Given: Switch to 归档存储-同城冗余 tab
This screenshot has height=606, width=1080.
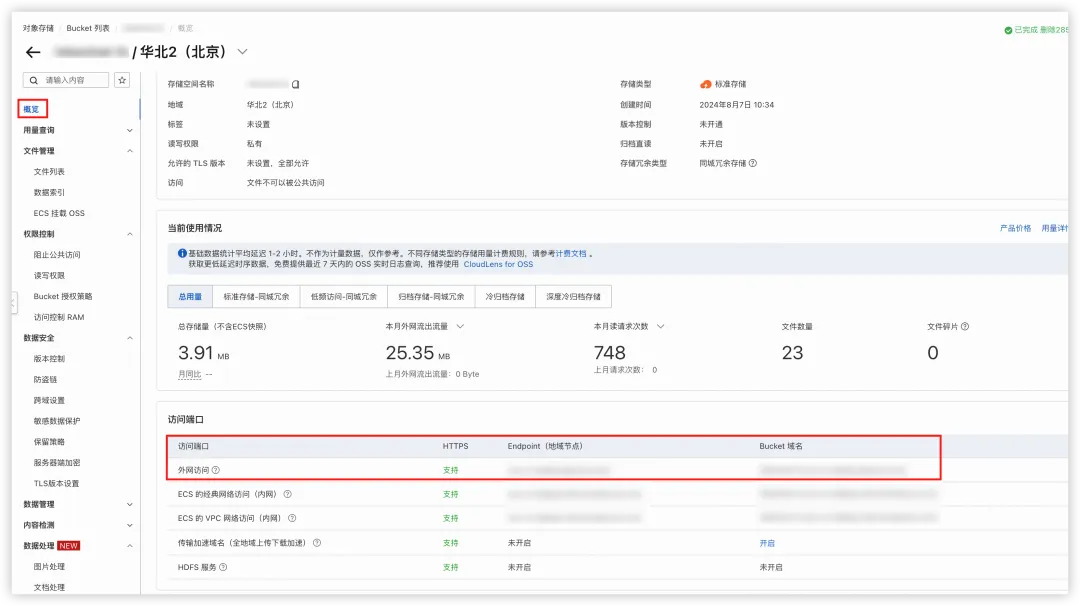Looking at the screenshot, I should 431,297.
